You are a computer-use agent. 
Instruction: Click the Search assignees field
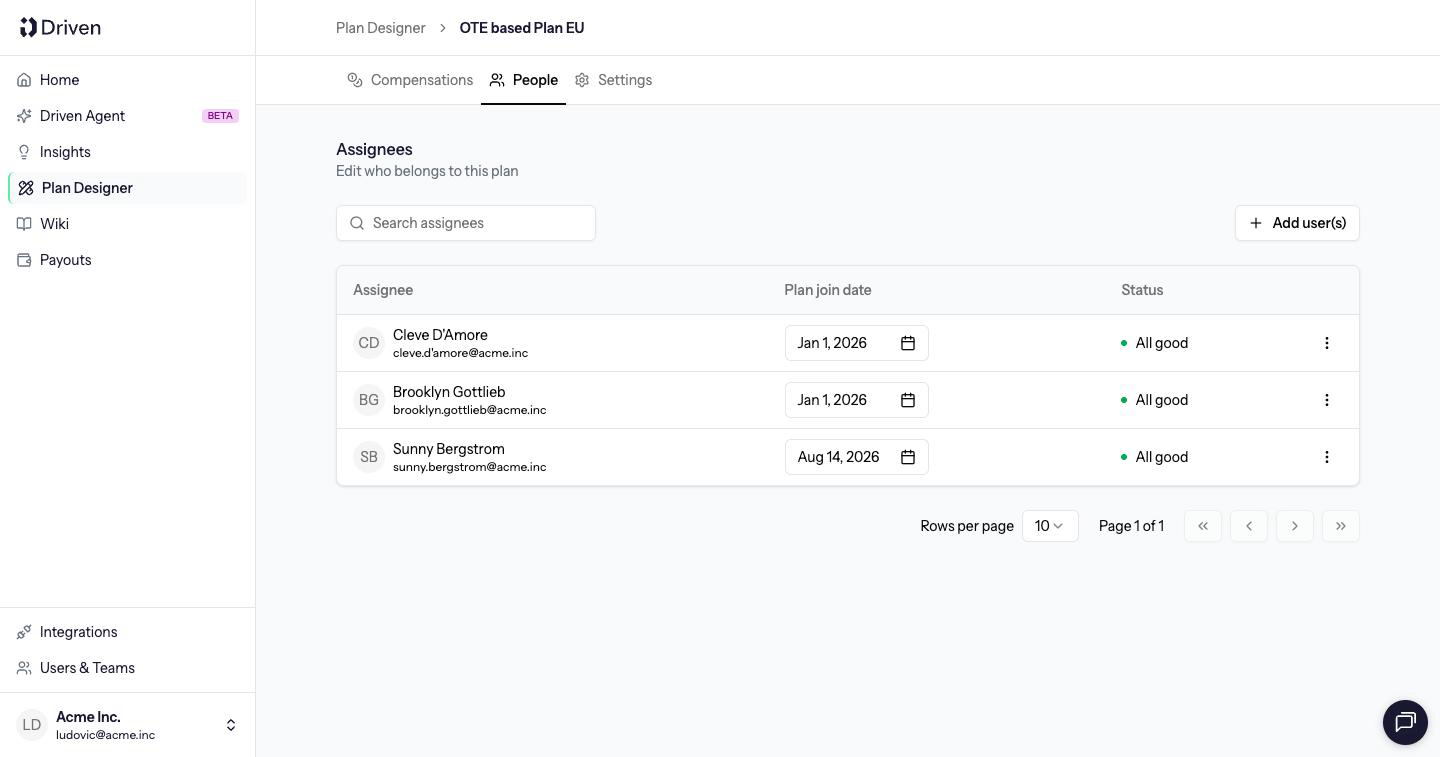coord(466,223)
